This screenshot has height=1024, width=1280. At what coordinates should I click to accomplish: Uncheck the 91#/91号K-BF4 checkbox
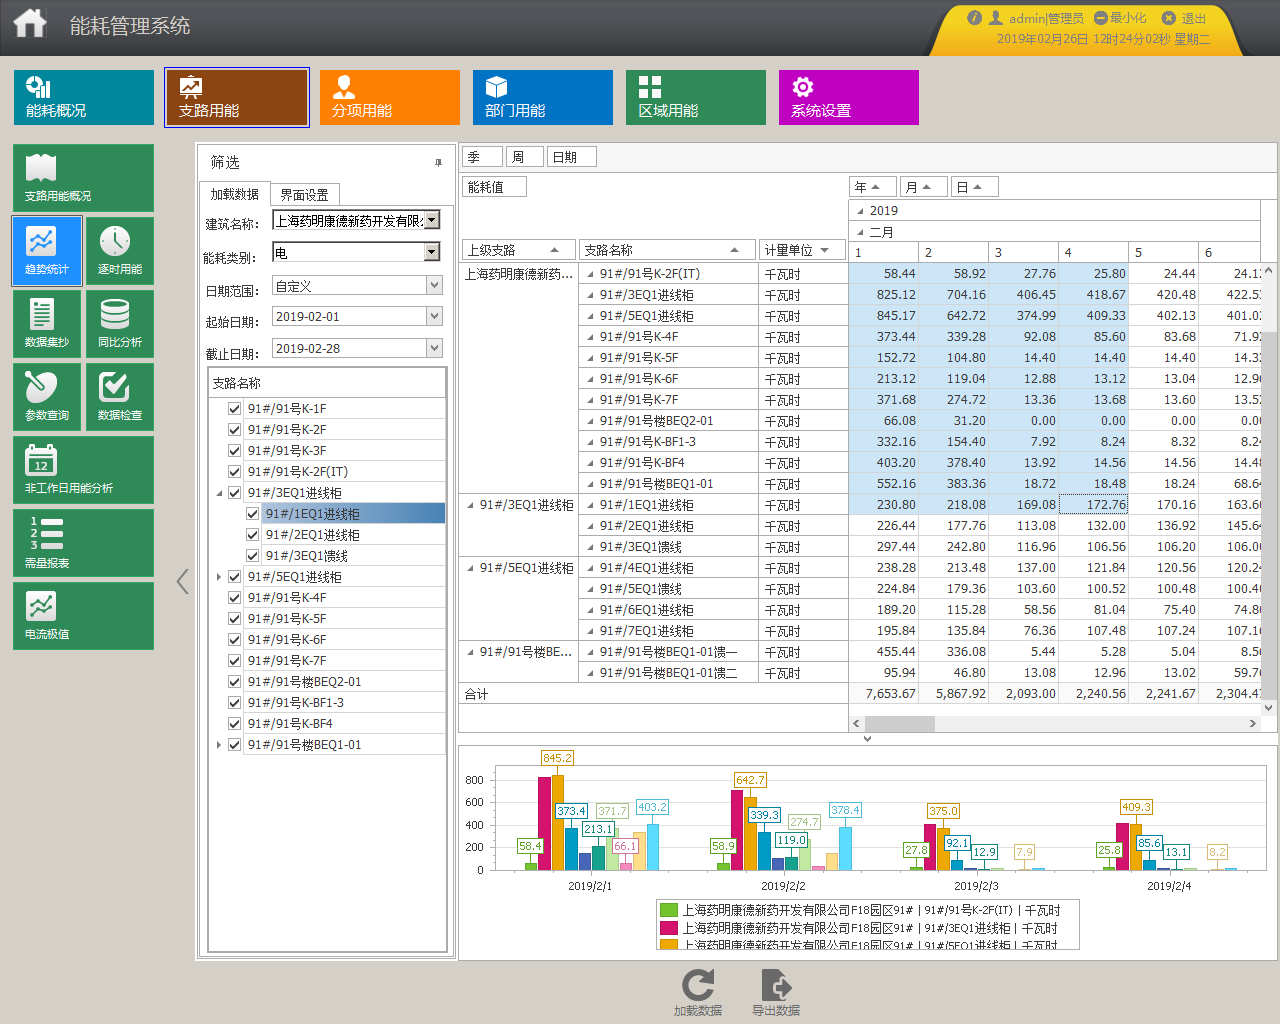coord(234,723)
